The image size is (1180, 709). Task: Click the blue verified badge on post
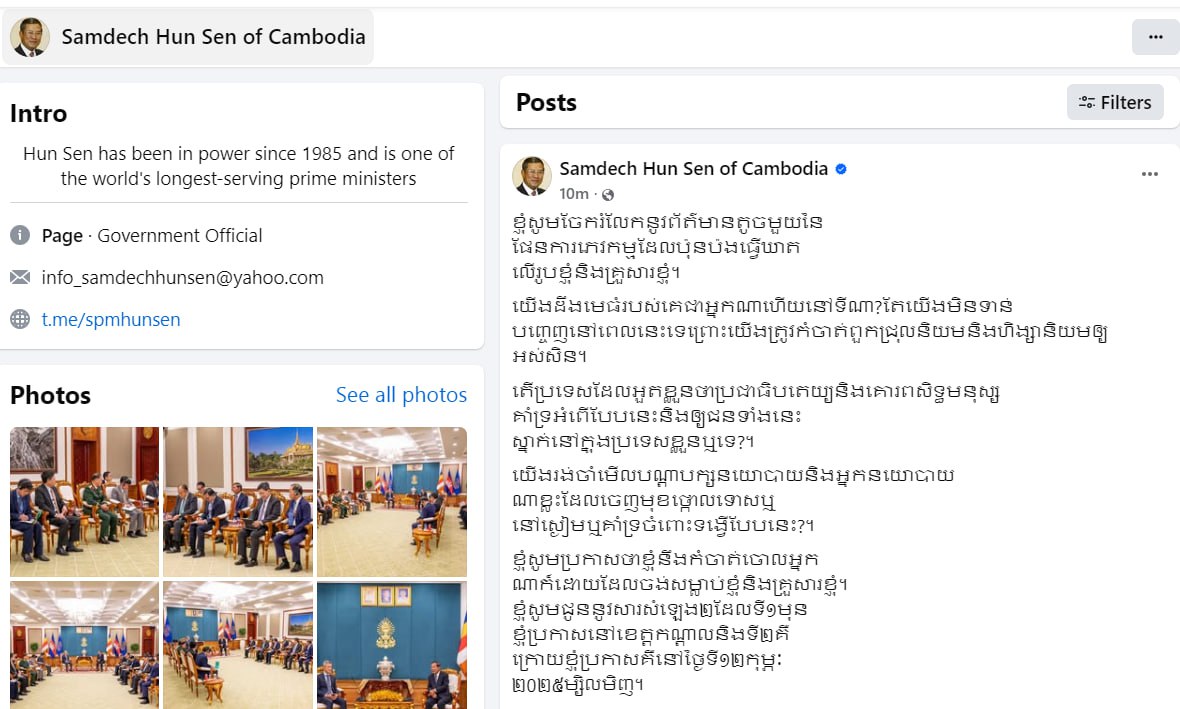(x=841, y=169)
